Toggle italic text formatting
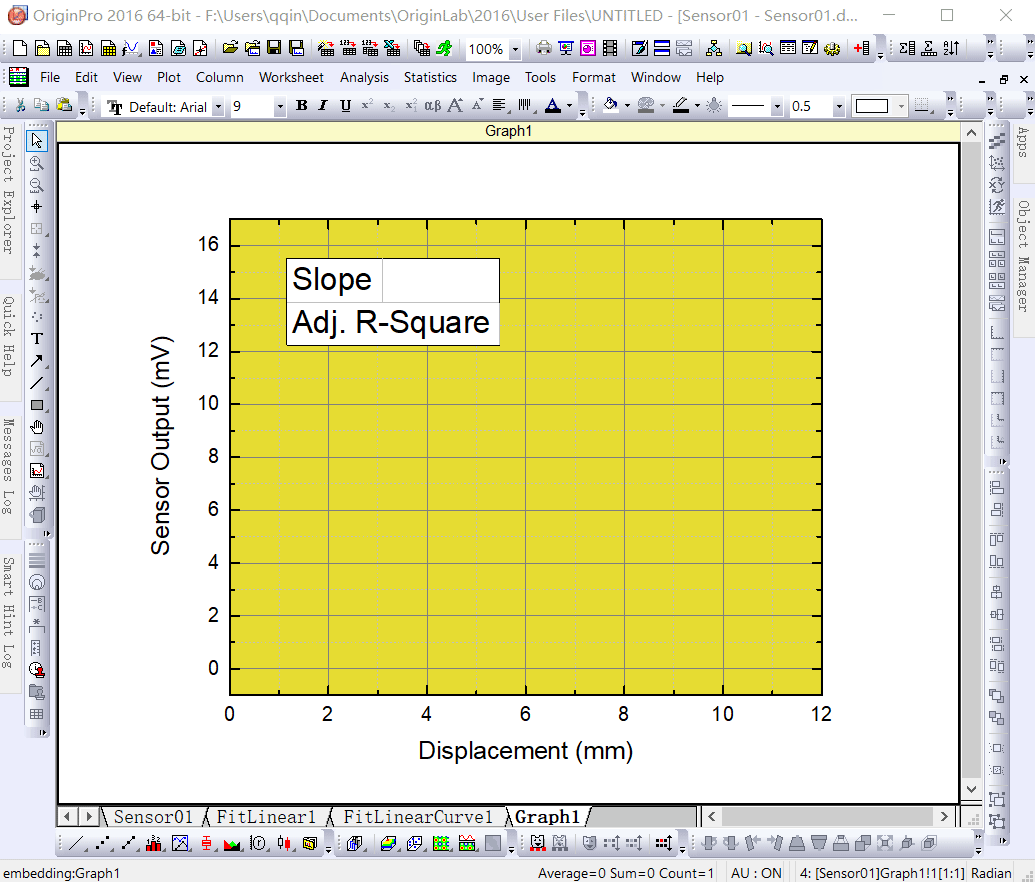 point(323,106)
